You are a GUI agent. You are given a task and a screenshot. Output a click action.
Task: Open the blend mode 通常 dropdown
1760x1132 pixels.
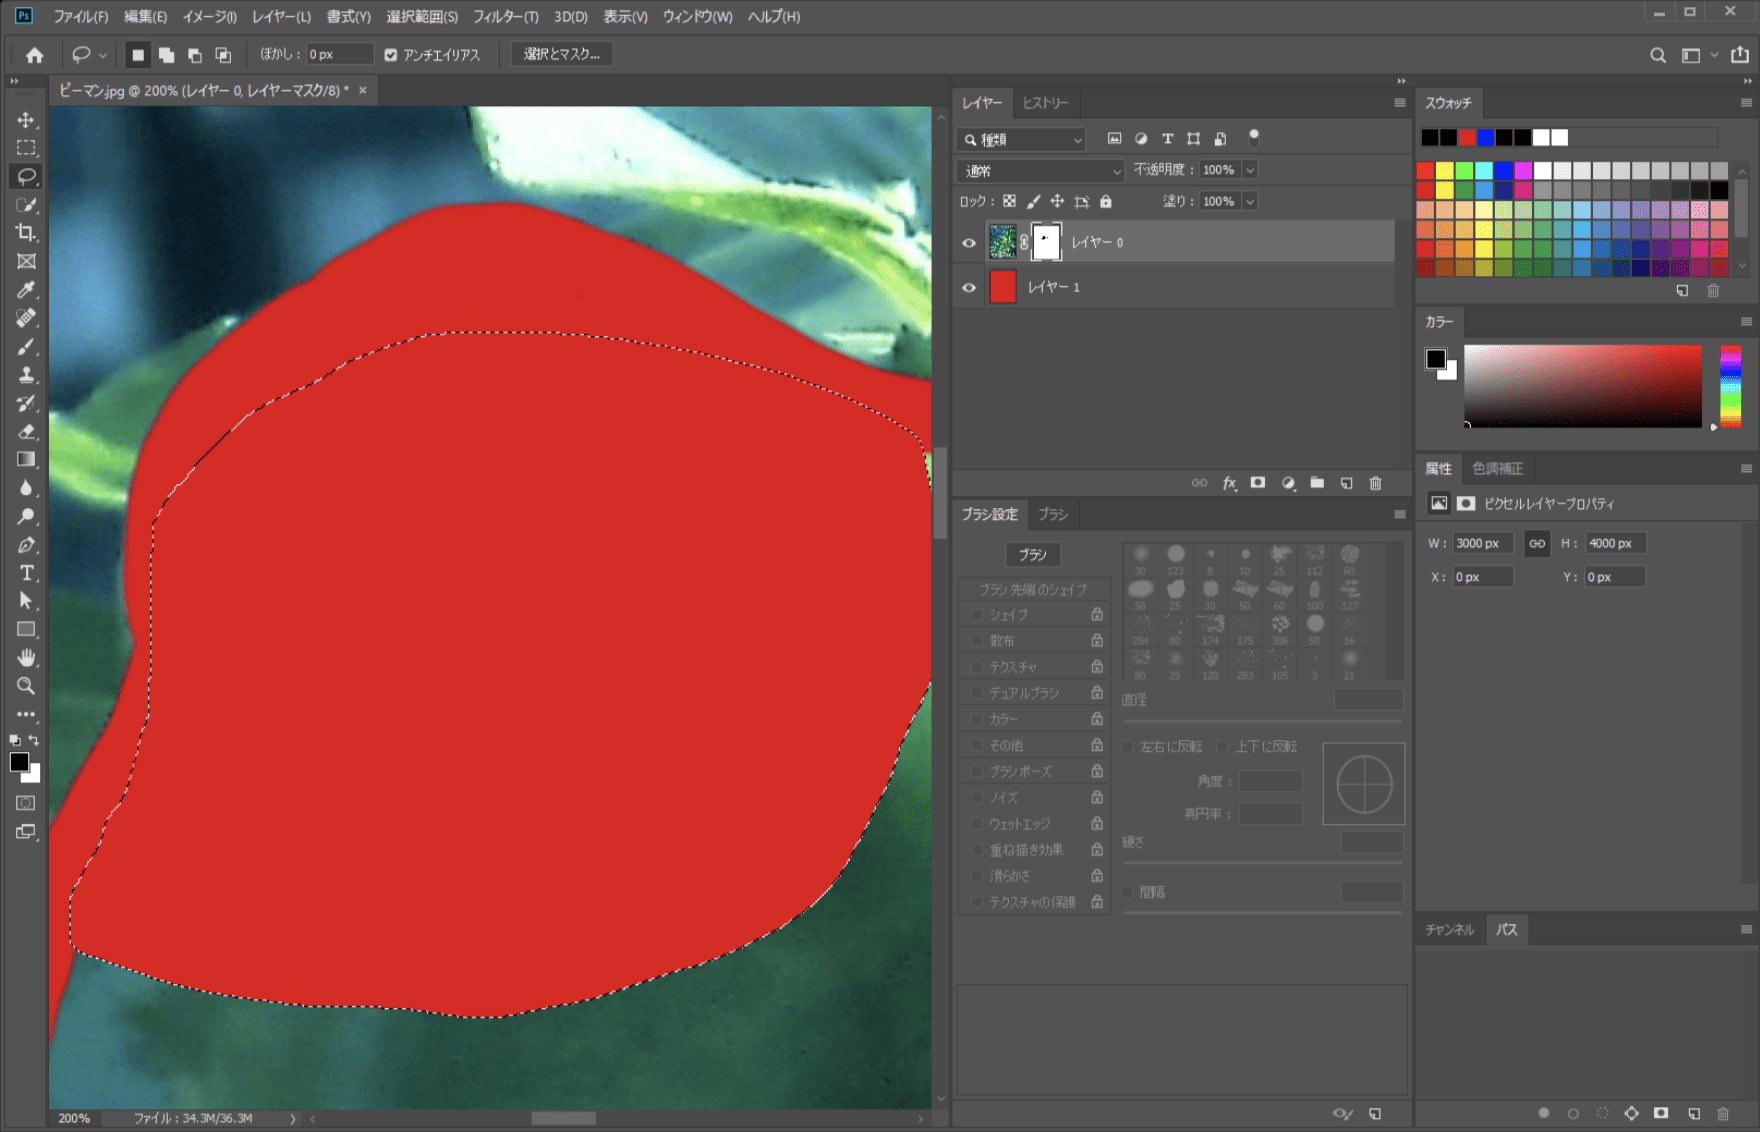coord(1041,171)
